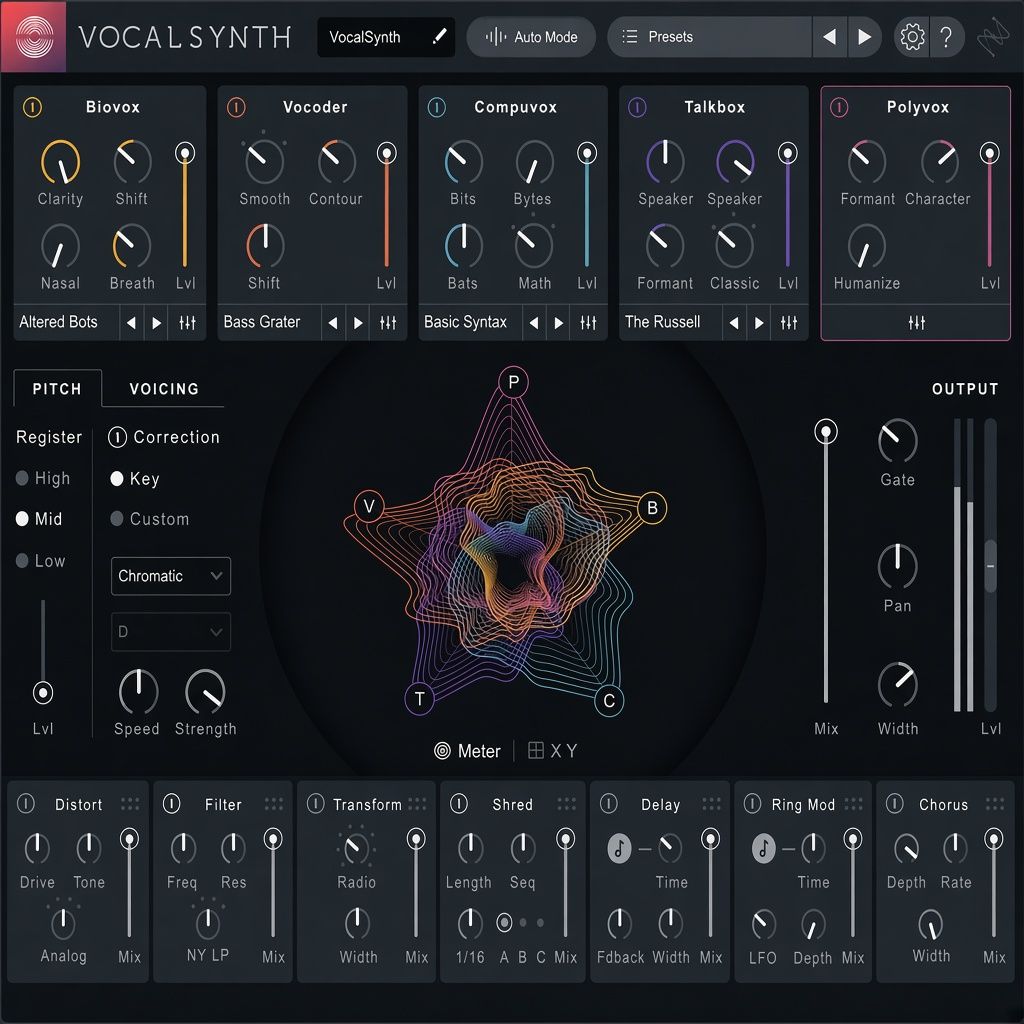The height and width of the screenshot is (1024, 1024).
Task: Toggle Talkbox module power
Action: [637, 107]
